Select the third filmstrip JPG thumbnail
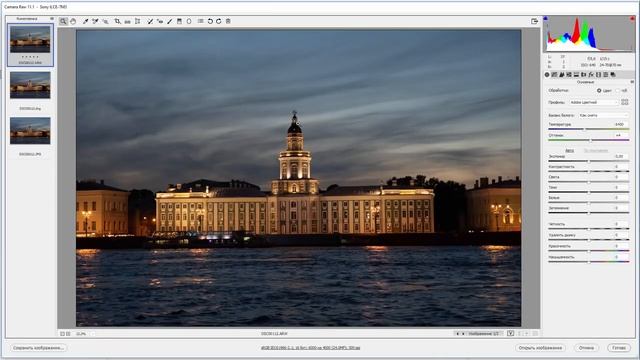This screenshot has width=640, height=360. click(x=30, y=131)
